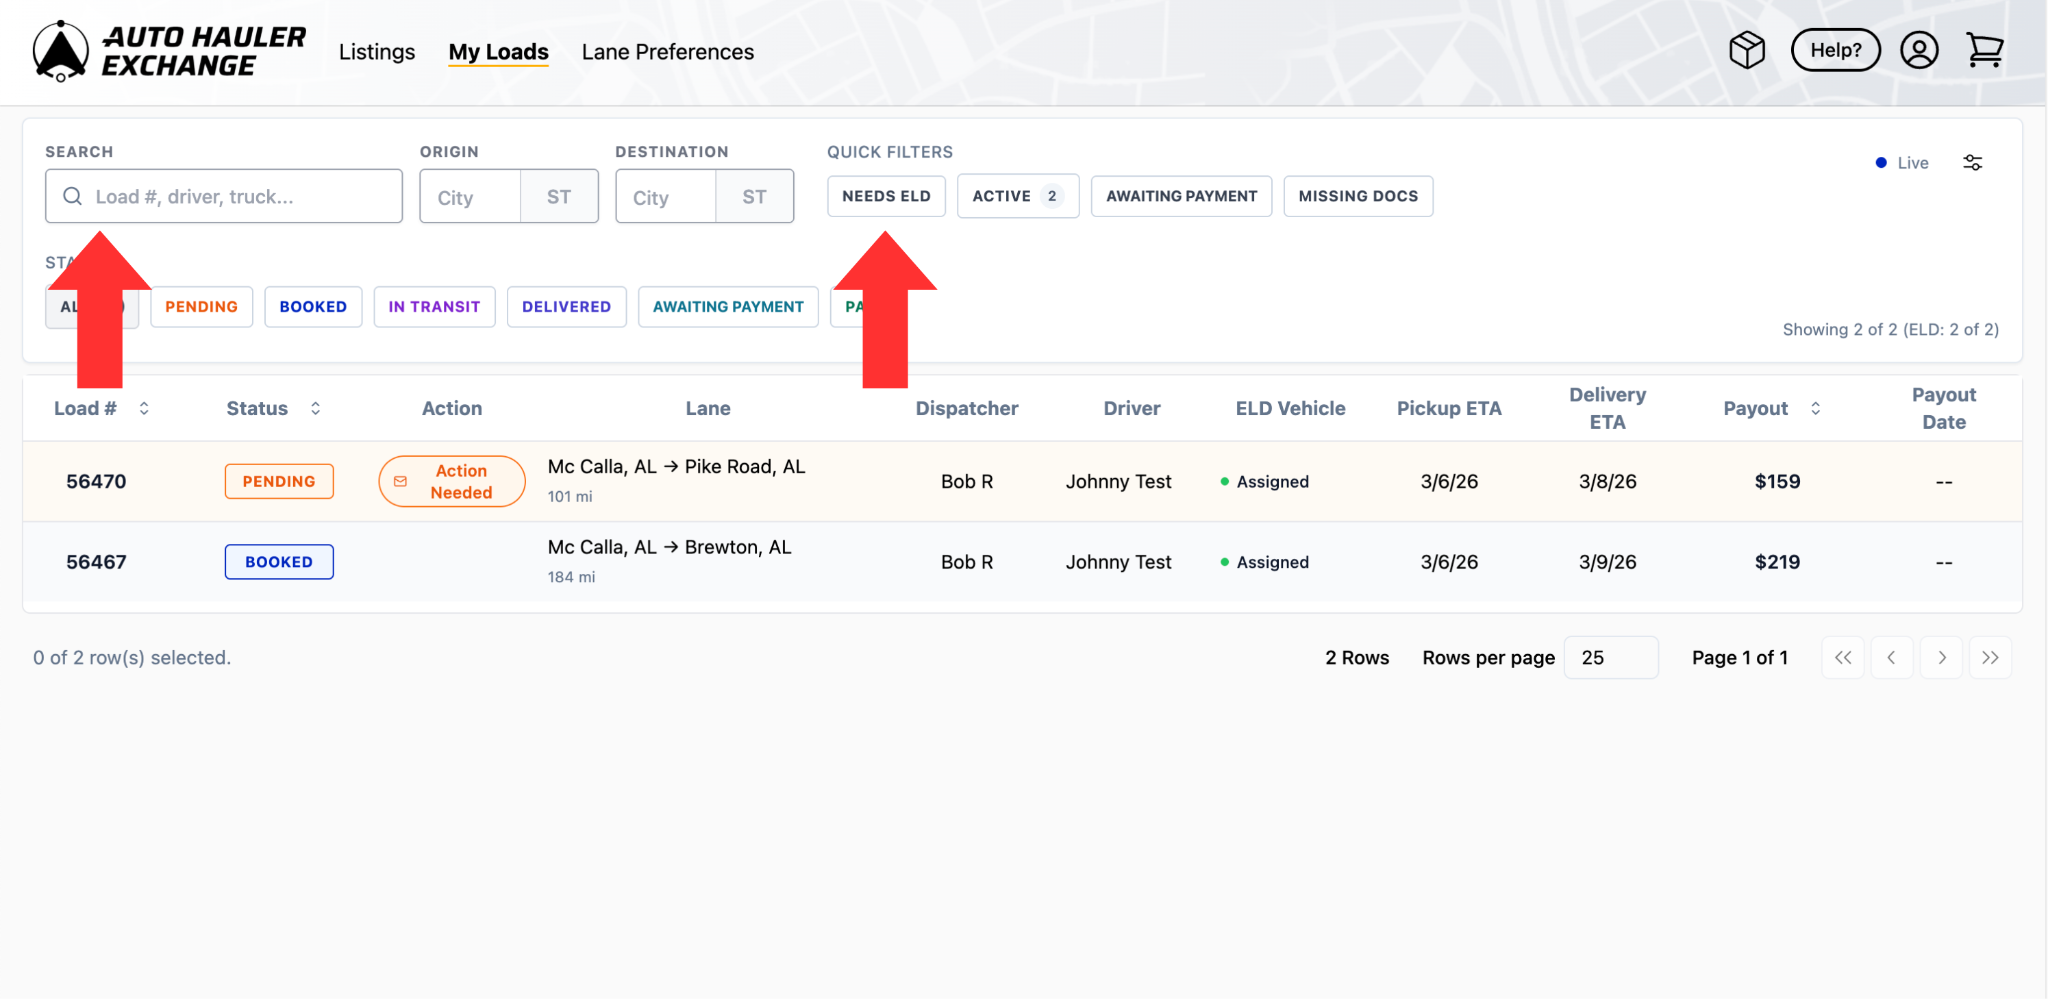Open the user account profile icon

tap(1918, 50)
